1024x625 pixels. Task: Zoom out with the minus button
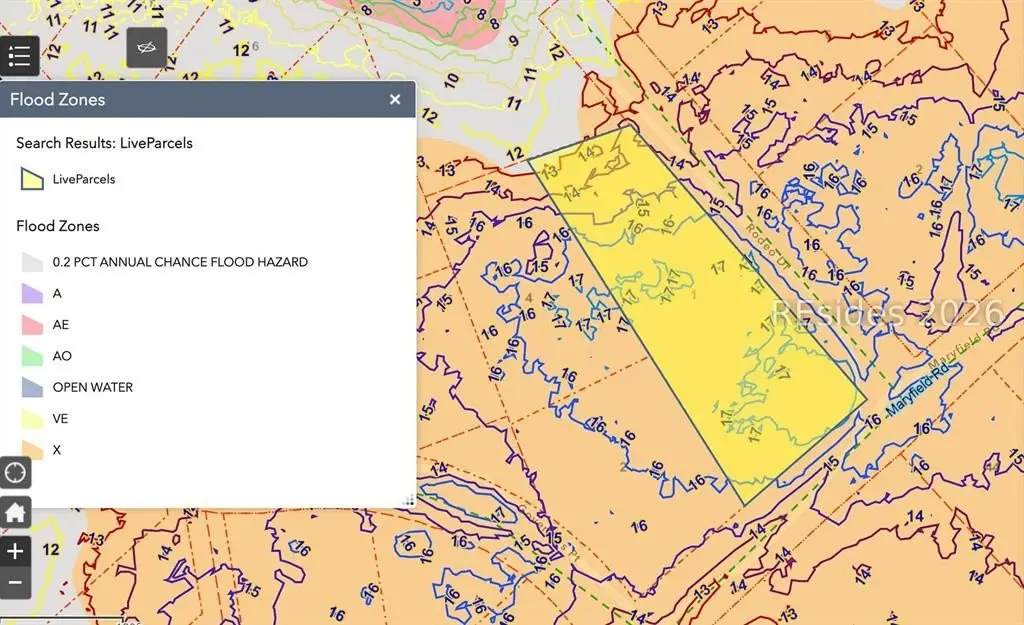click(15, 582)
